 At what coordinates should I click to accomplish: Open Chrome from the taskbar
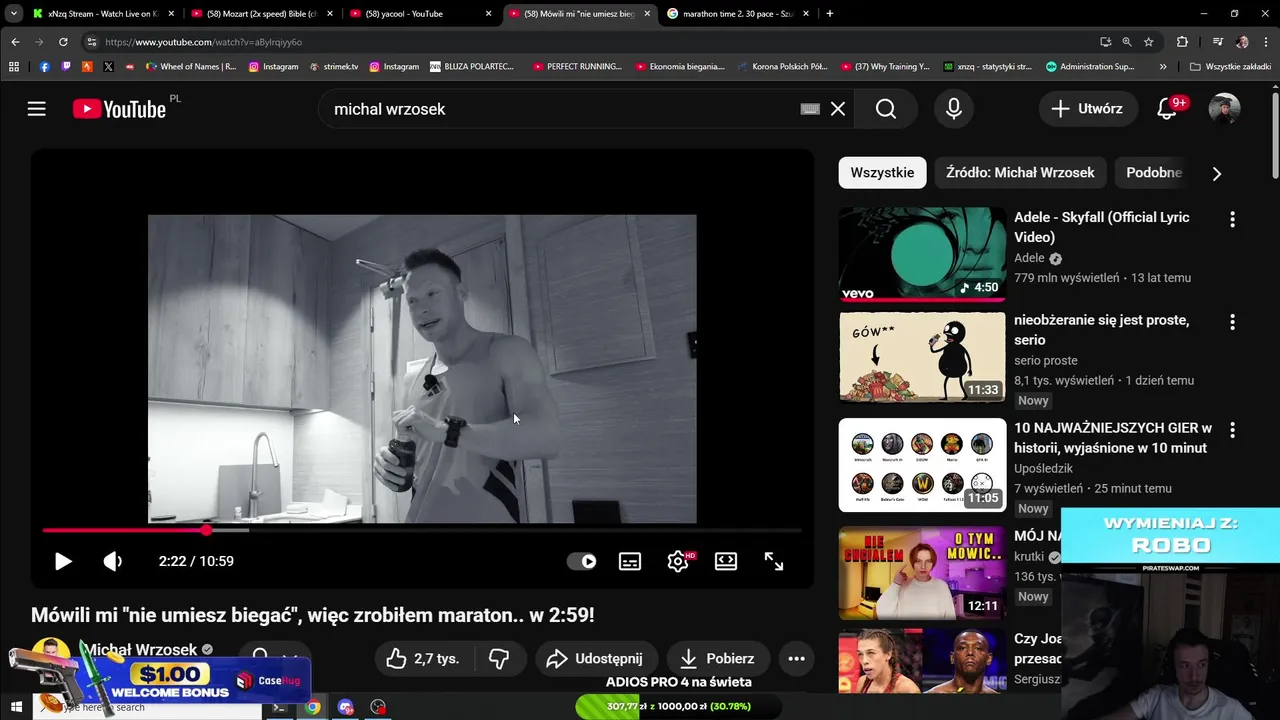point(312,707)
